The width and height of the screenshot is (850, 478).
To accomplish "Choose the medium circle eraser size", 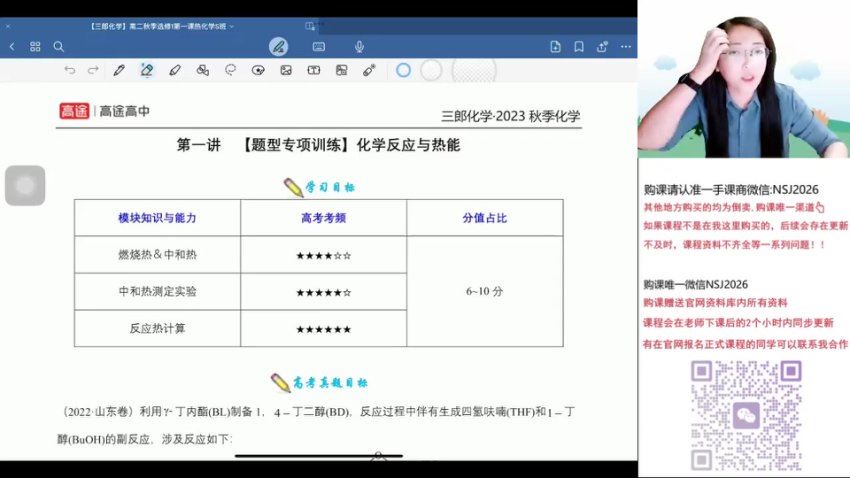I will click(431, 70).
